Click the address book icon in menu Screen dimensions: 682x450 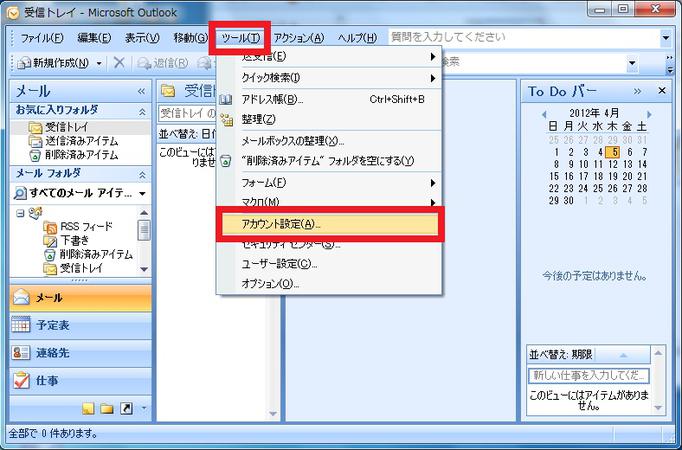click(225, 100)
